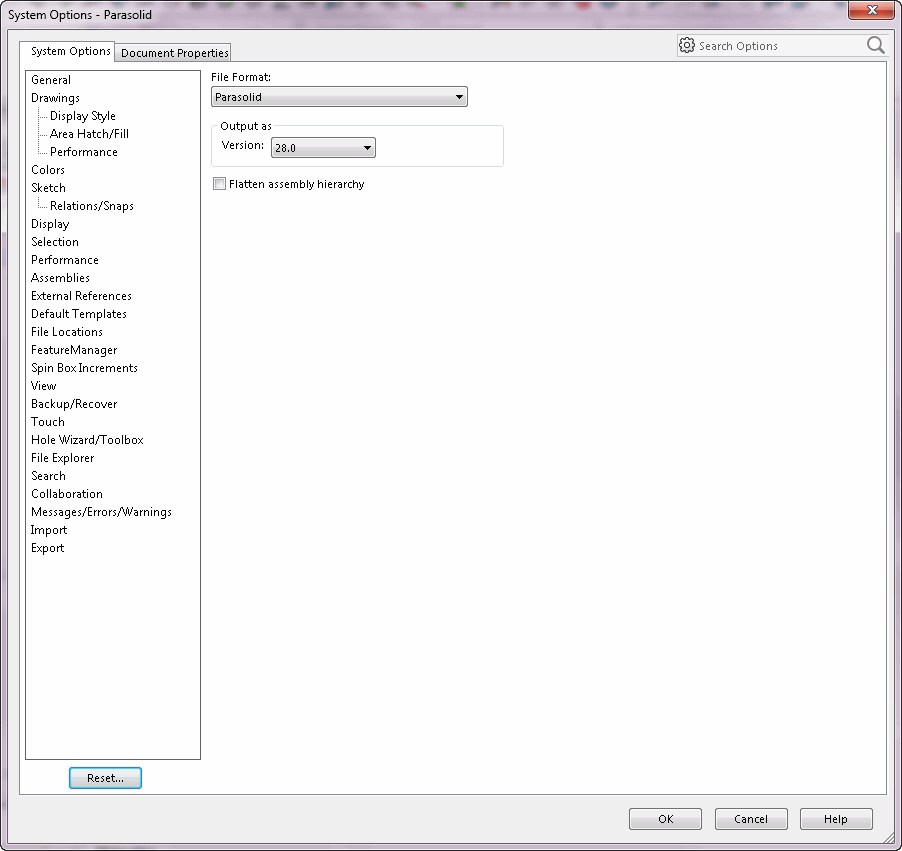The image size is (902, 851).
Task: Open the View options page
Action: [44, 386]
